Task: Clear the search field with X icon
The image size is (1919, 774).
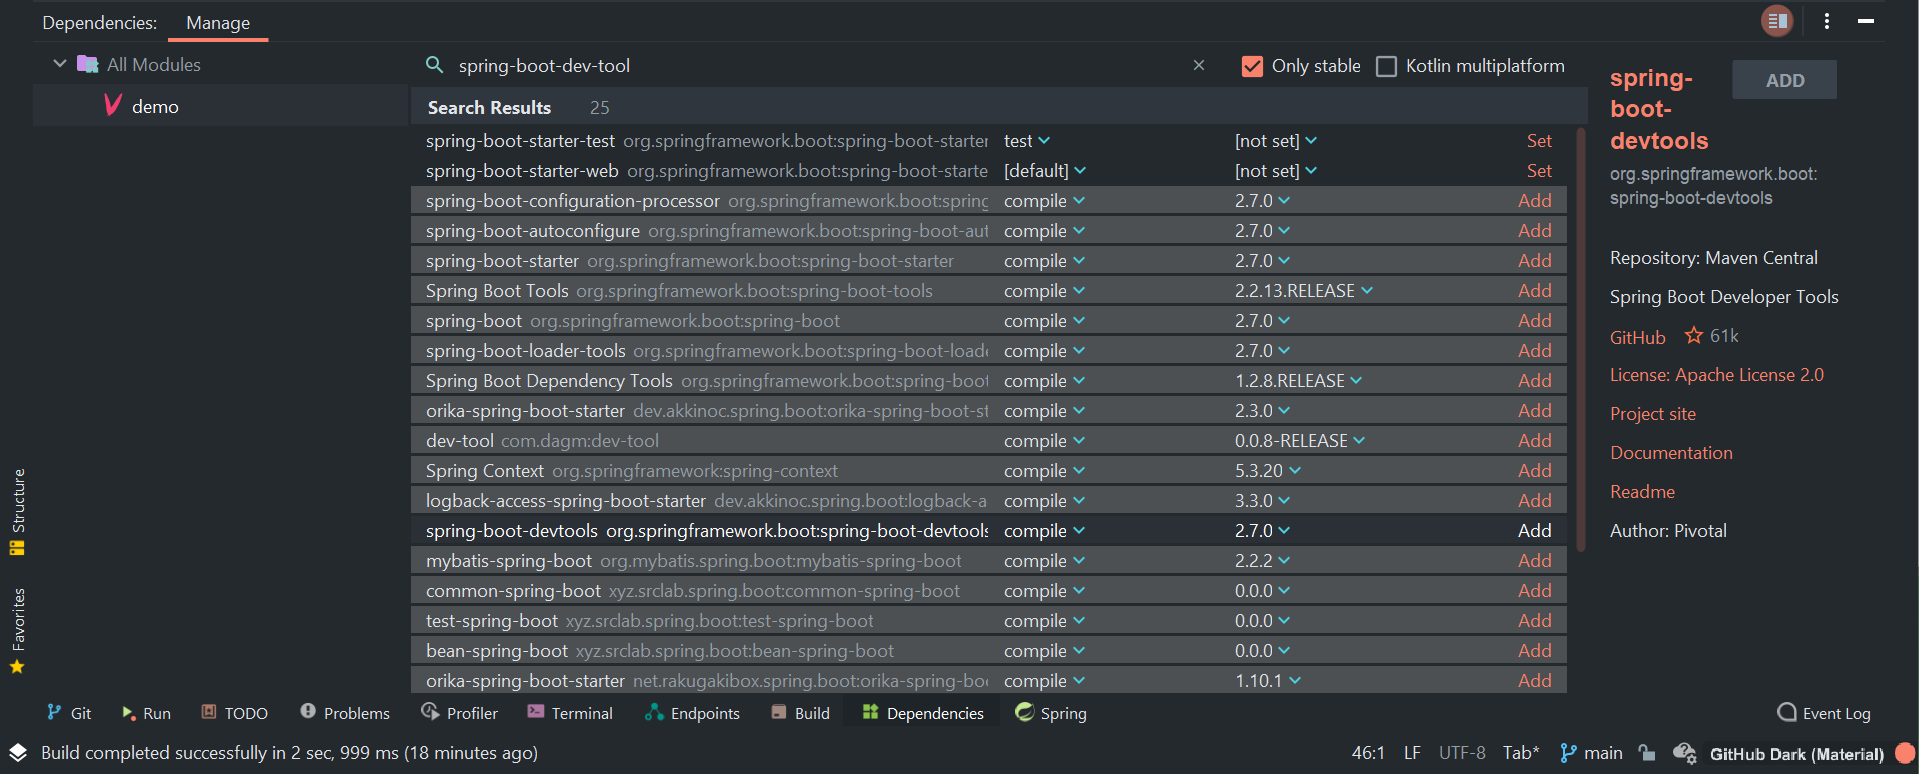Action: pyautogui.click(x=1199, y=65)
